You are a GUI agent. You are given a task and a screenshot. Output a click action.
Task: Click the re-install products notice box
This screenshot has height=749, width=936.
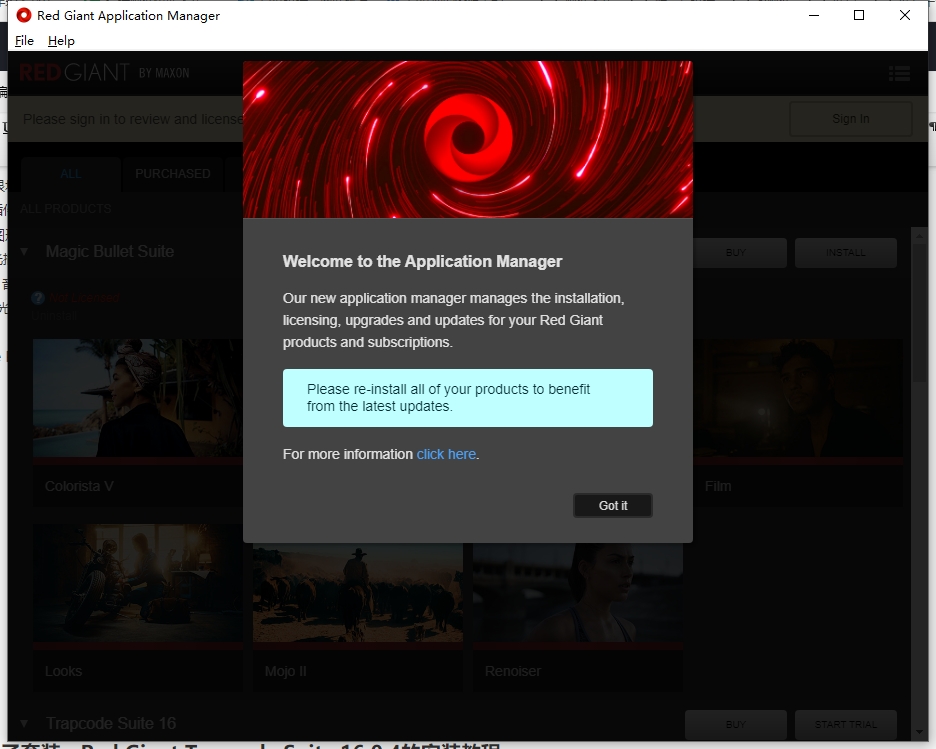click(467, 397)
